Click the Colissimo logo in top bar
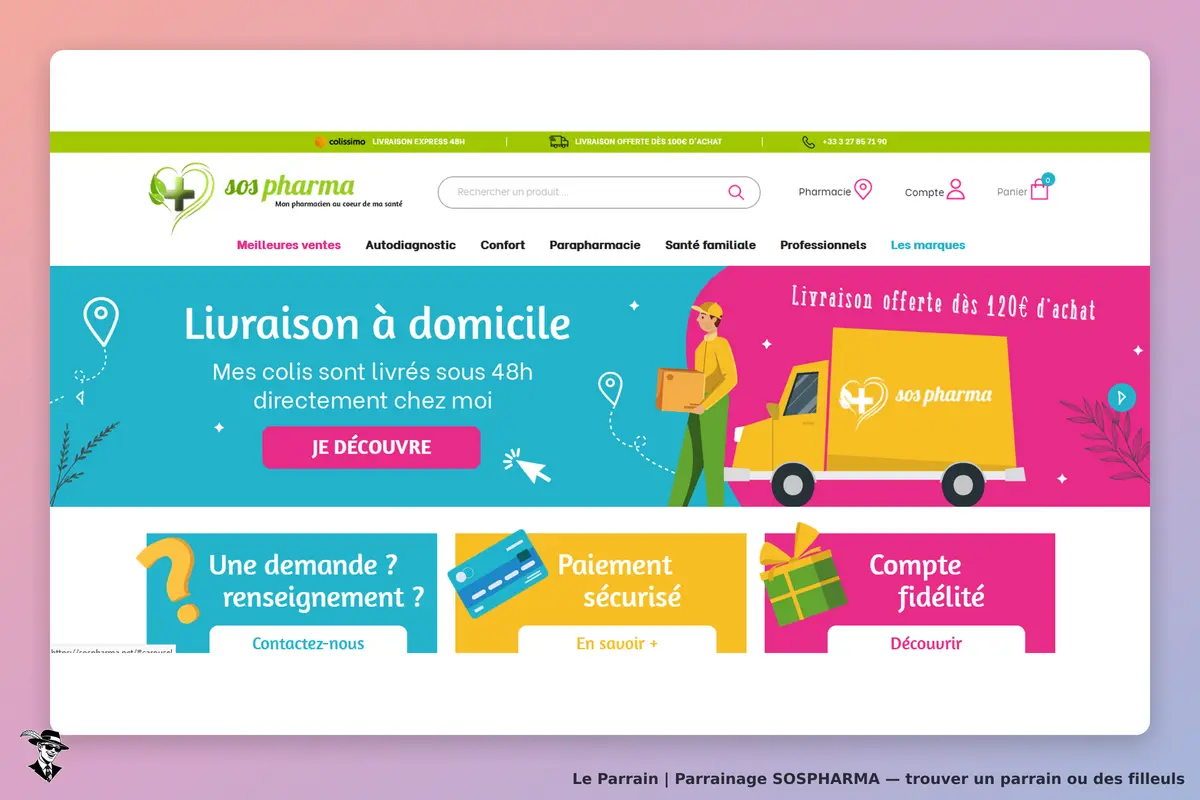 [x=340, y=142]
